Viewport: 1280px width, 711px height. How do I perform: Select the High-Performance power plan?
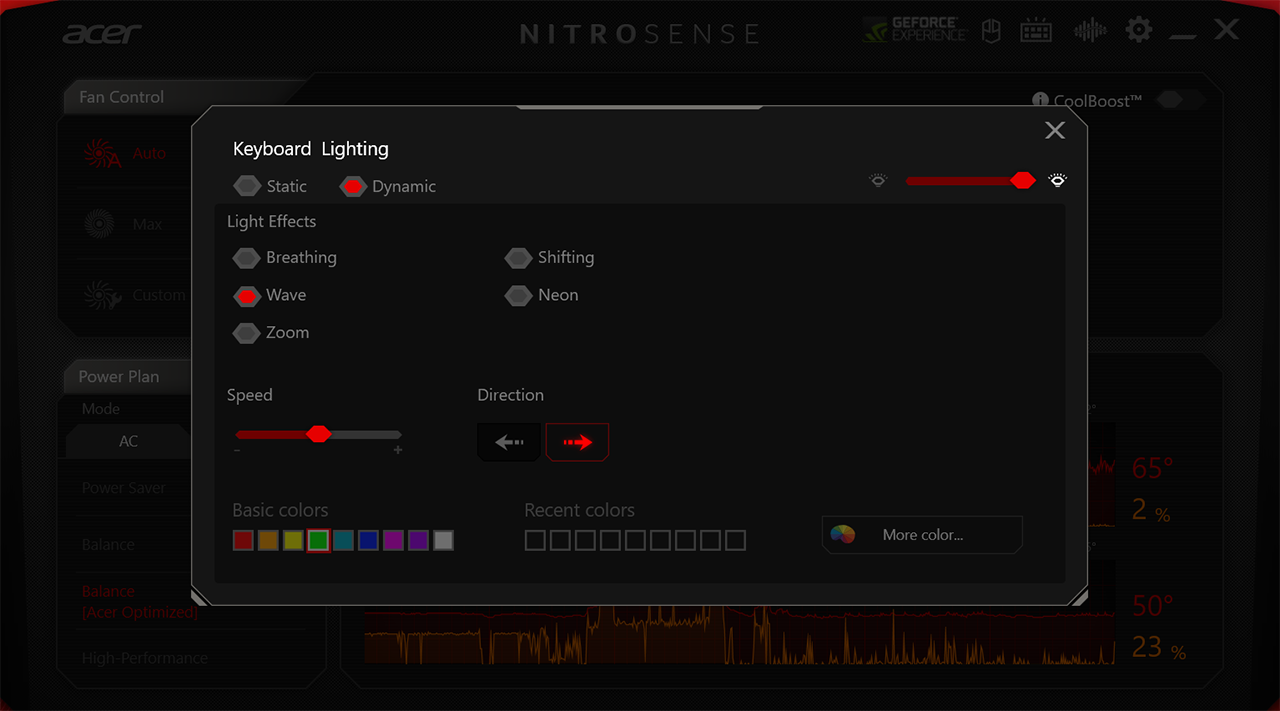point(145,657)
